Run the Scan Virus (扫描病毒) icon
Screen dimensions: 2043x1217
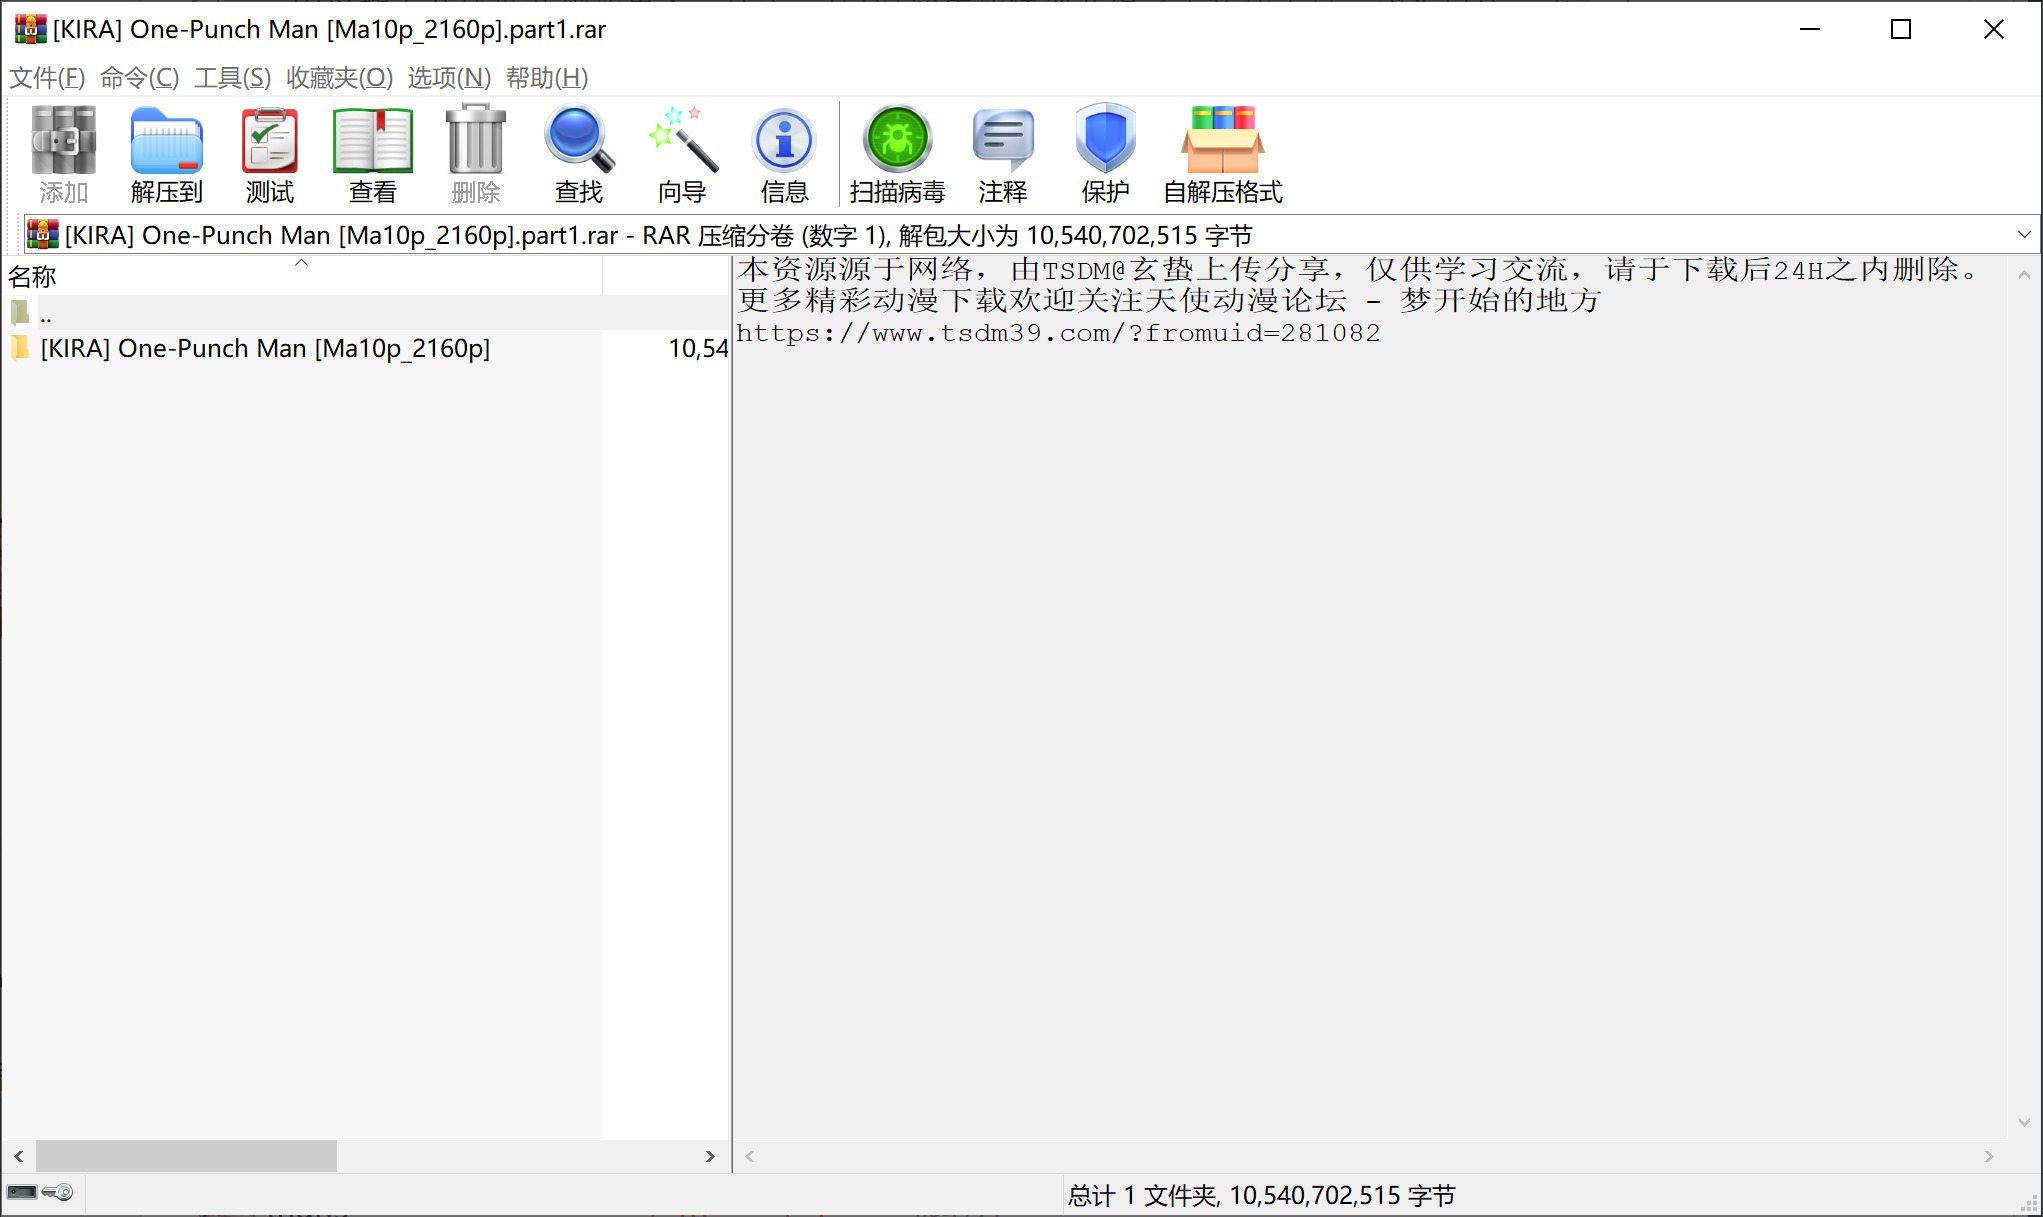pos(897,153)
